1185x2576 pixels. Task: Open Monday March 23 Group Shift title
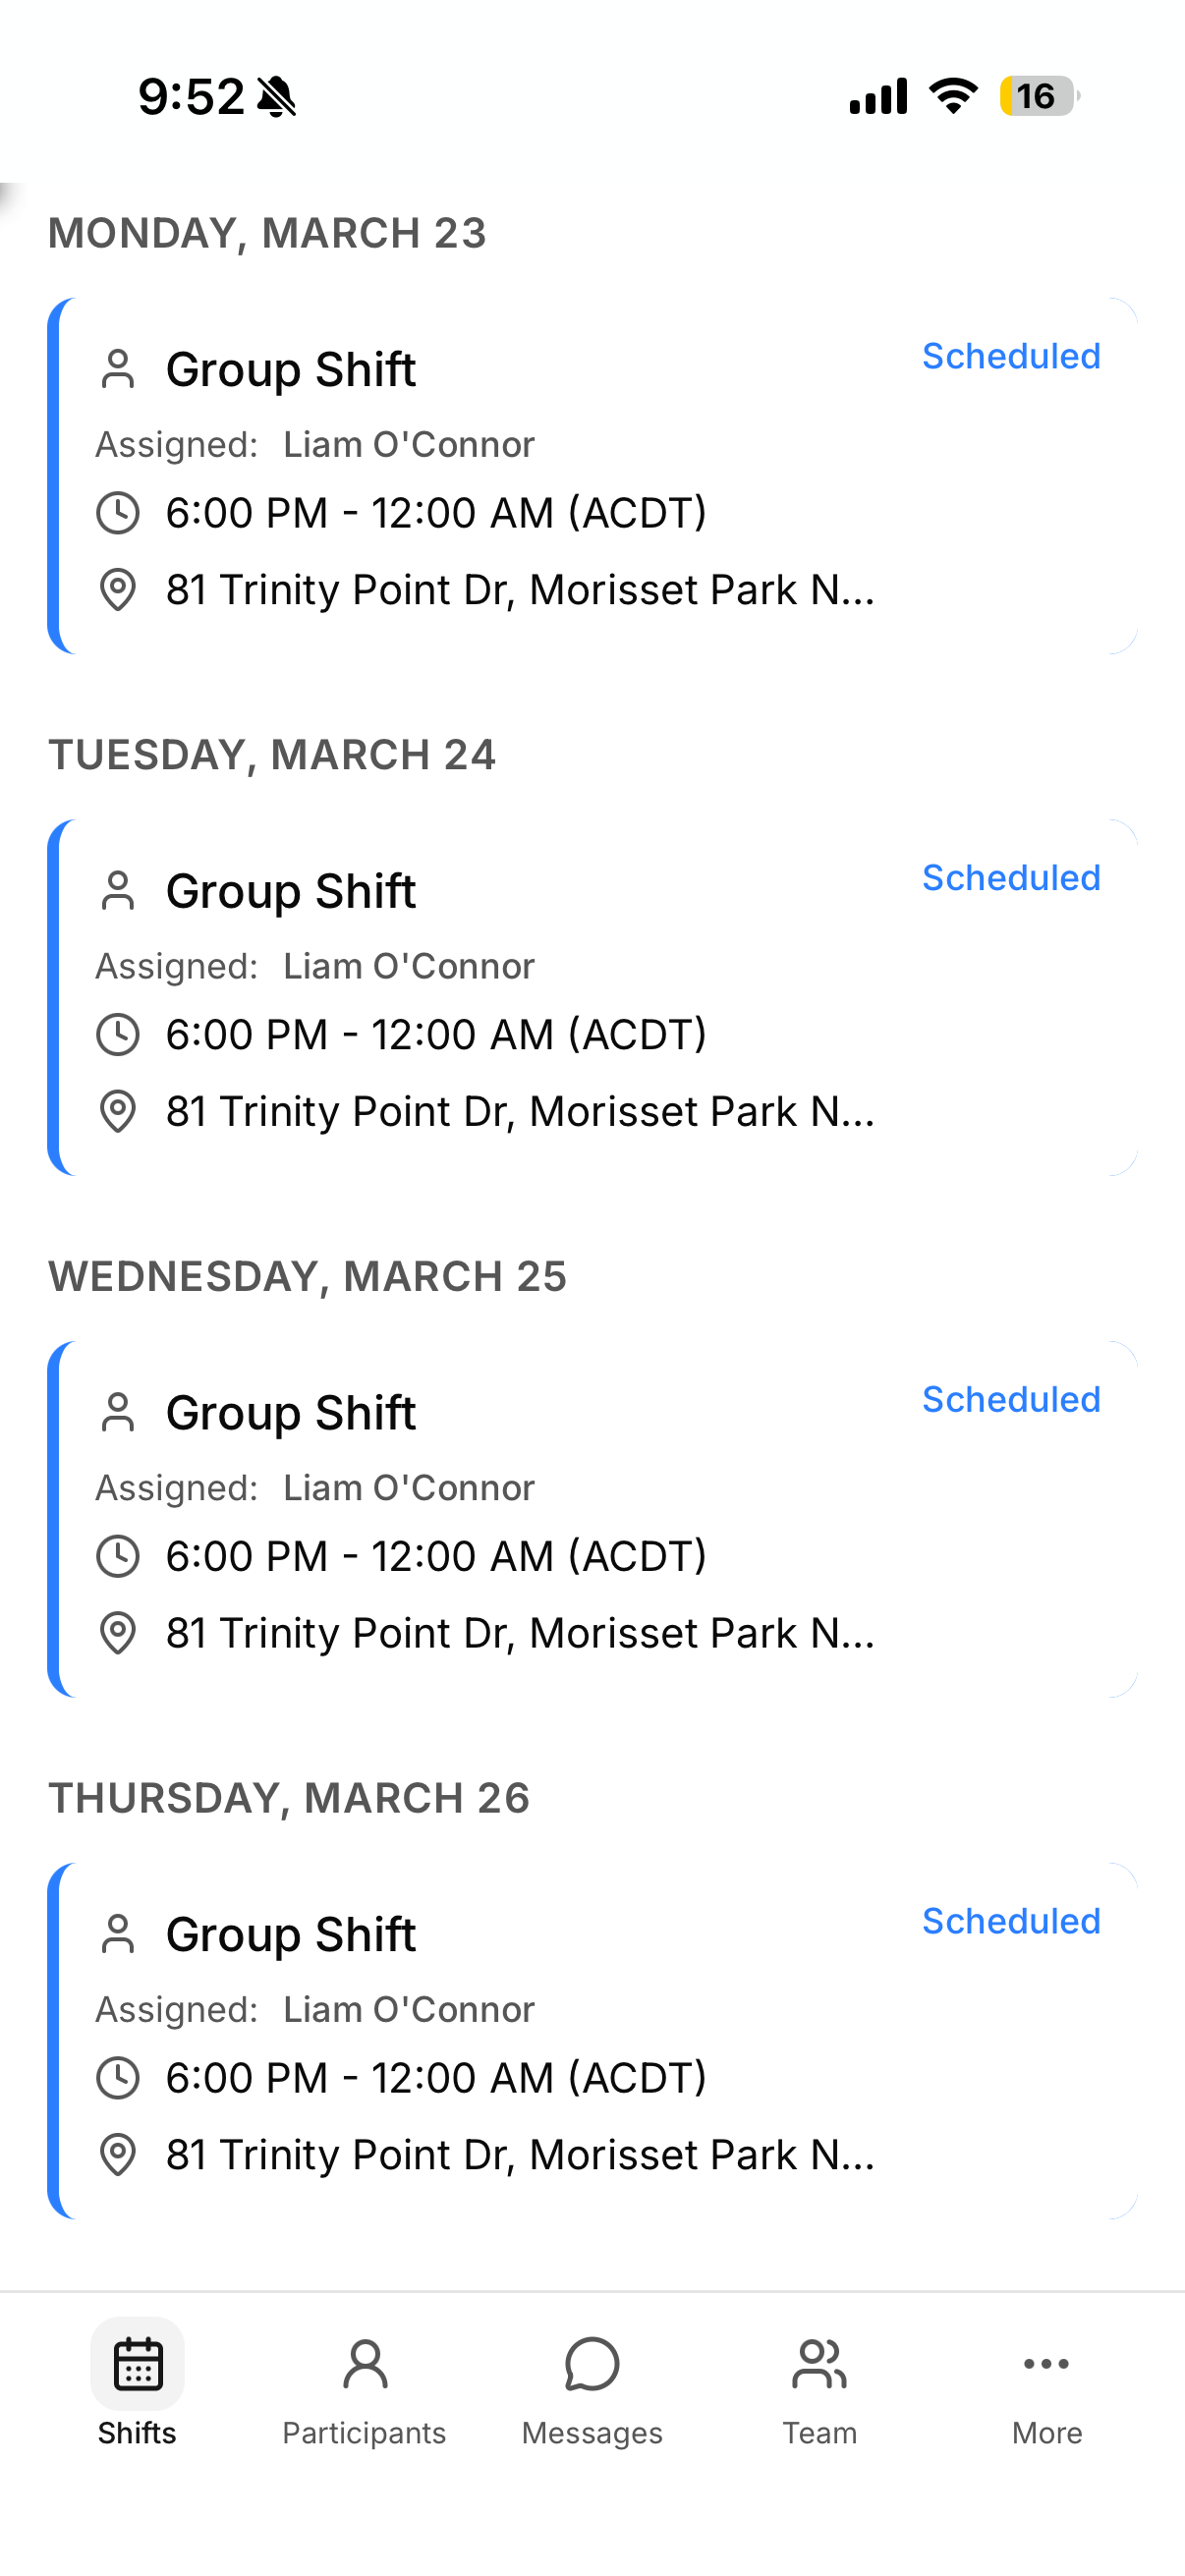pyautogui.click(x=290, y=370)
